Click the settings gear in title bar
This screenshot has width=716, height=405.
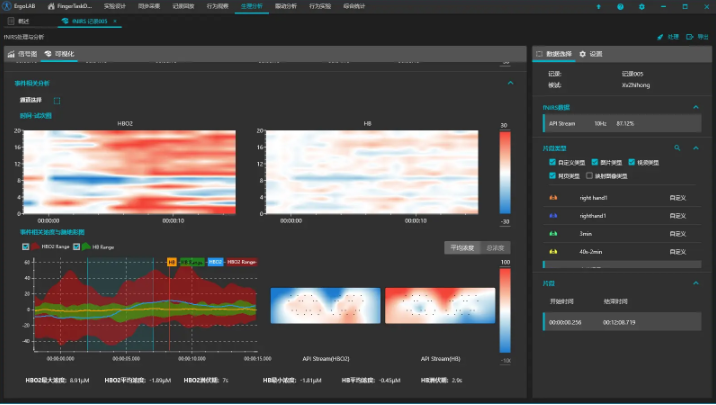[x=641, y=6]
